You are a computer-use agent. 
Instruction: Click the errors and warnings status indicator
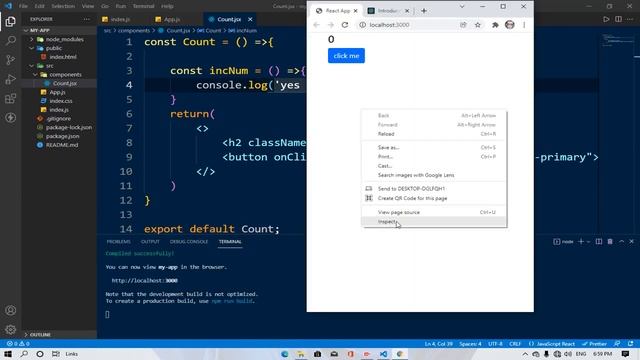point(18,344)
